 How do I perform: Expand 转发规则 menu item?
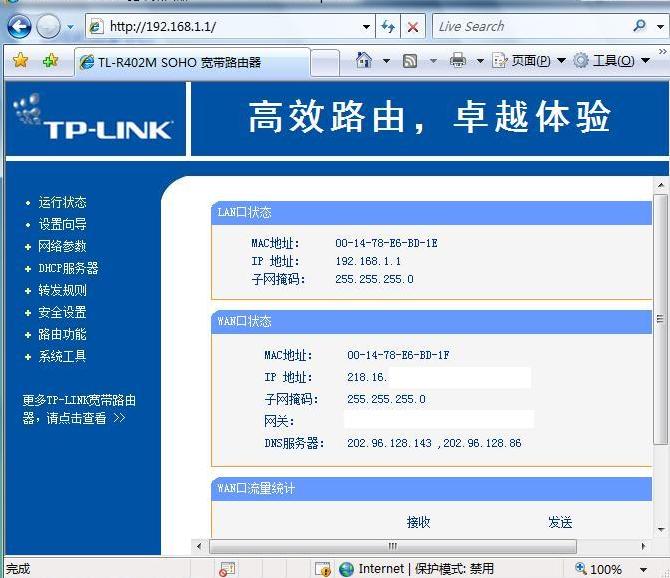tap(62, 290)
